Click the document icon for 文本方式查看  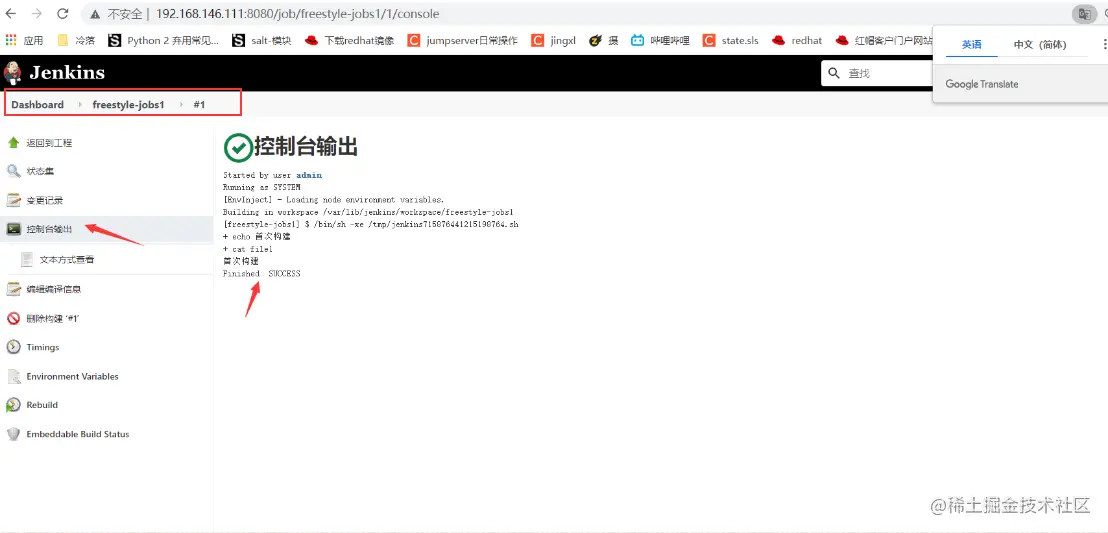[27, 259]
